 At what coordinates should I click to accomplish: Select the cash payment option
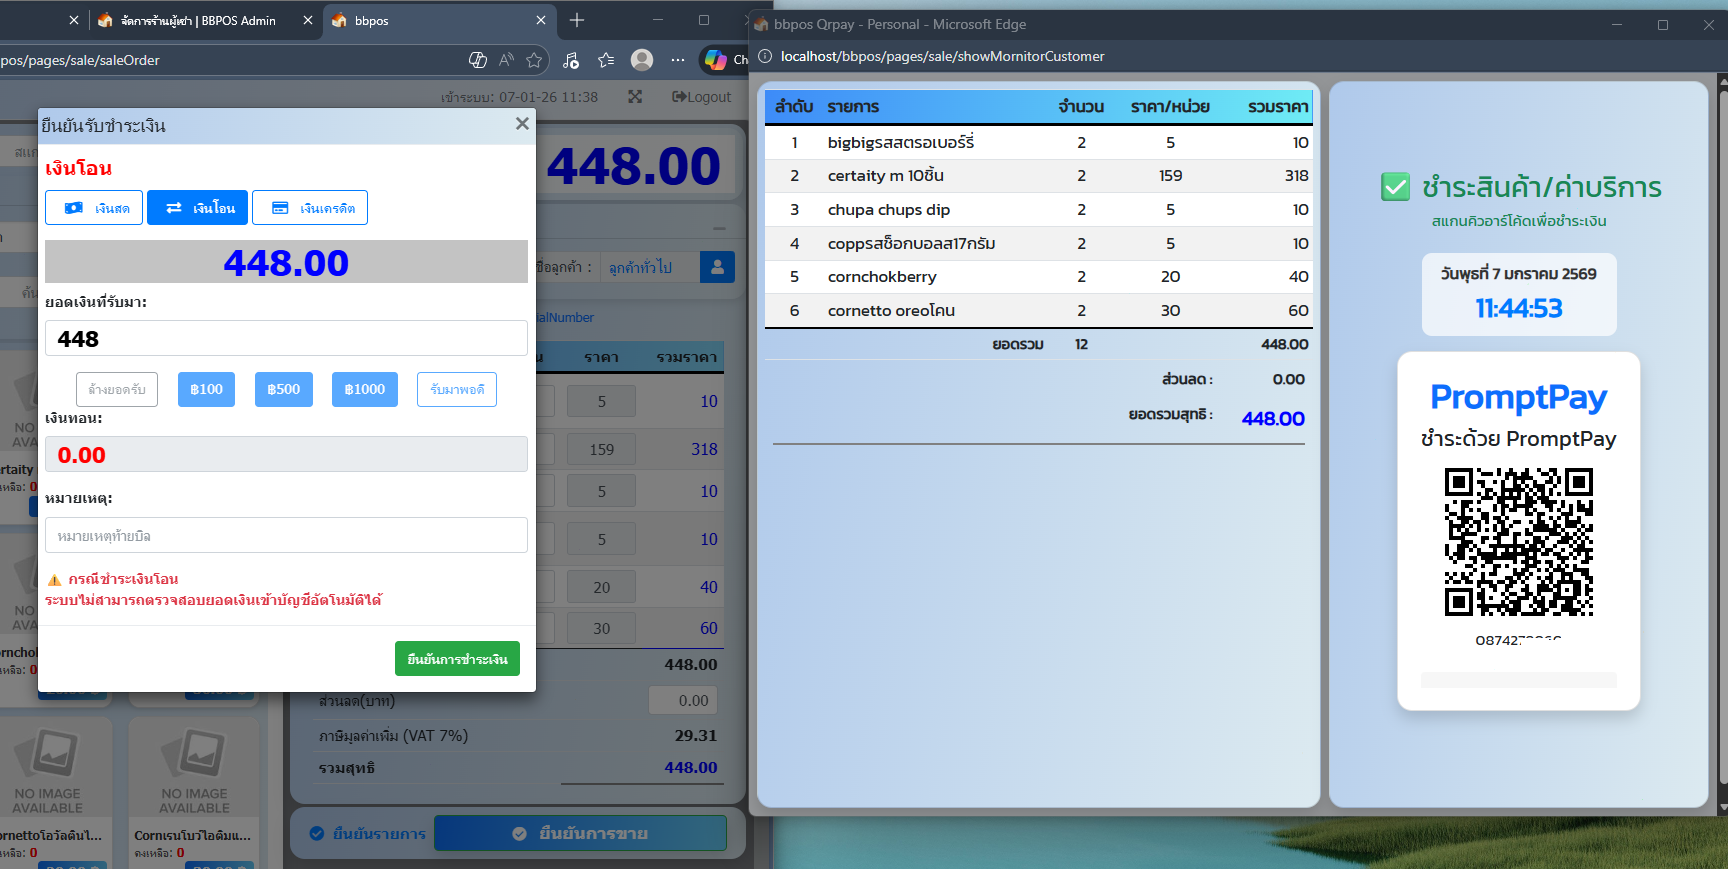(x=94, y=208)
